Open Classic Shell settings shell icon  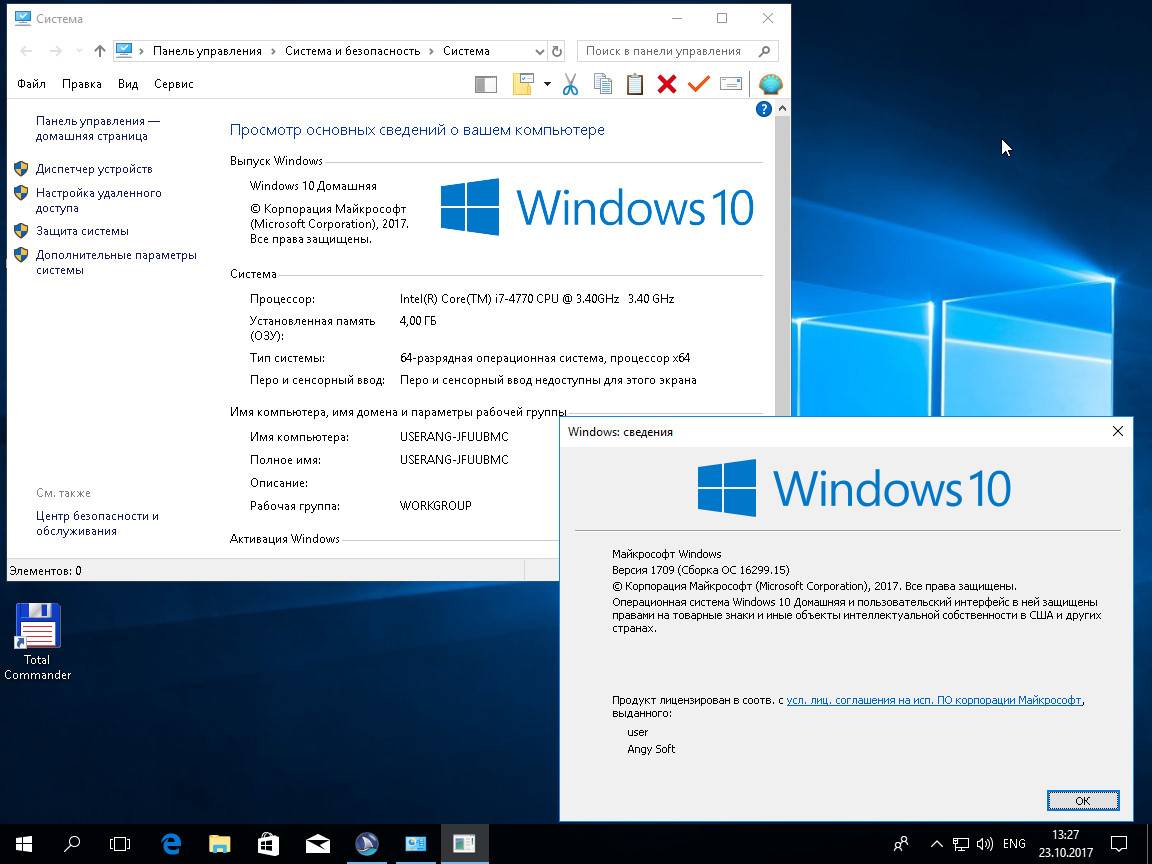[770, 84]
